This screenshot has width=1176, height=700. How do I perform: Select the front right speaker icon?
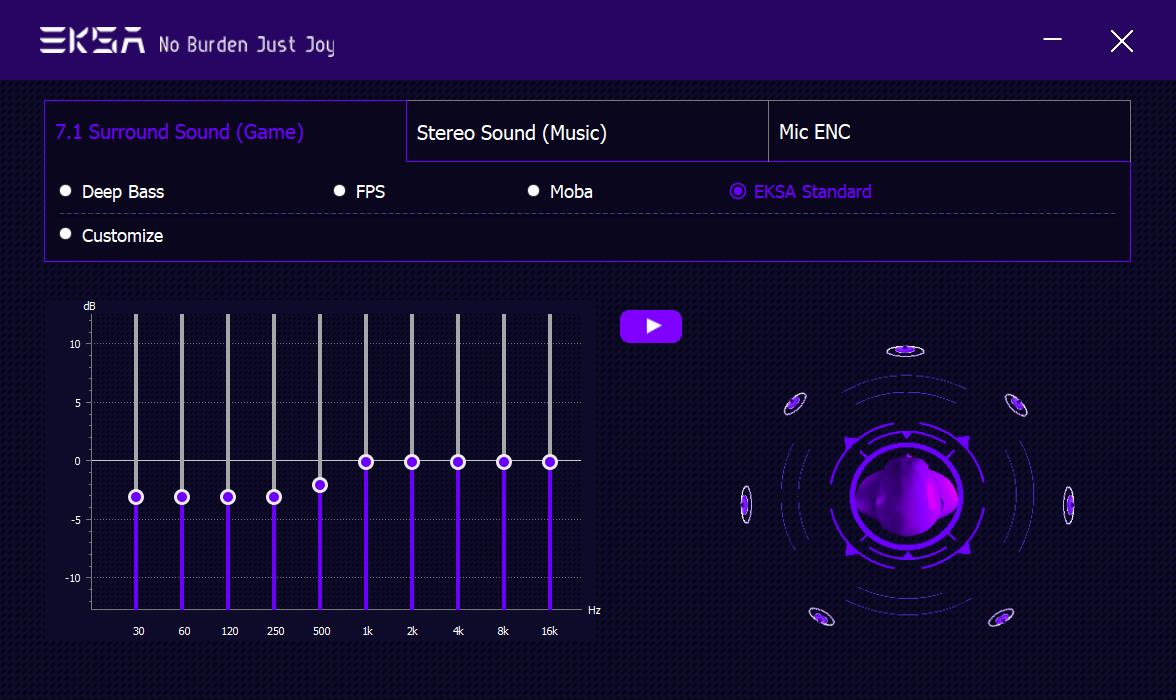1017,404
